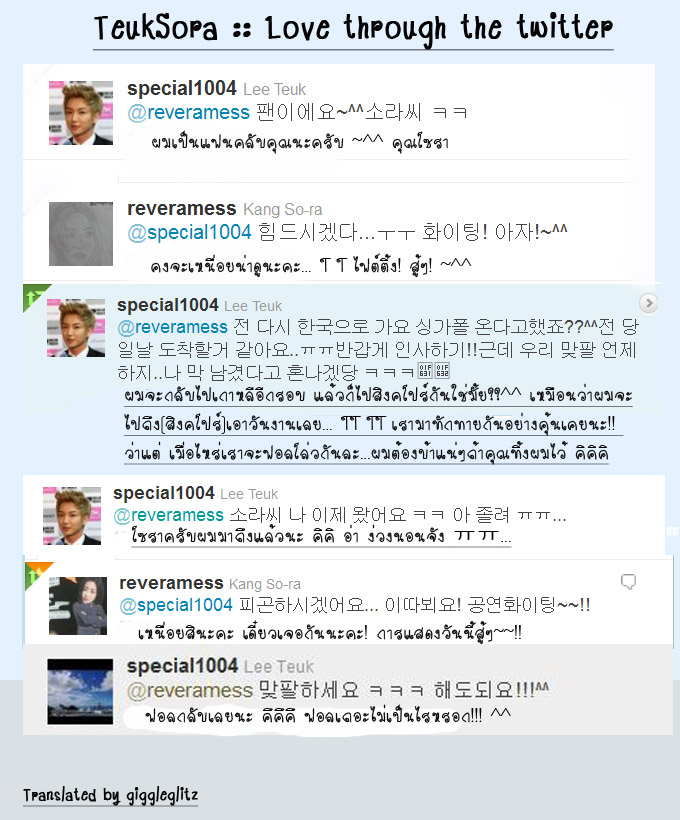This screenshot has height=820, width=680.
Task: Open Lee Teuk avatar in fourth tweet
Action: click(x=72, y=516)
